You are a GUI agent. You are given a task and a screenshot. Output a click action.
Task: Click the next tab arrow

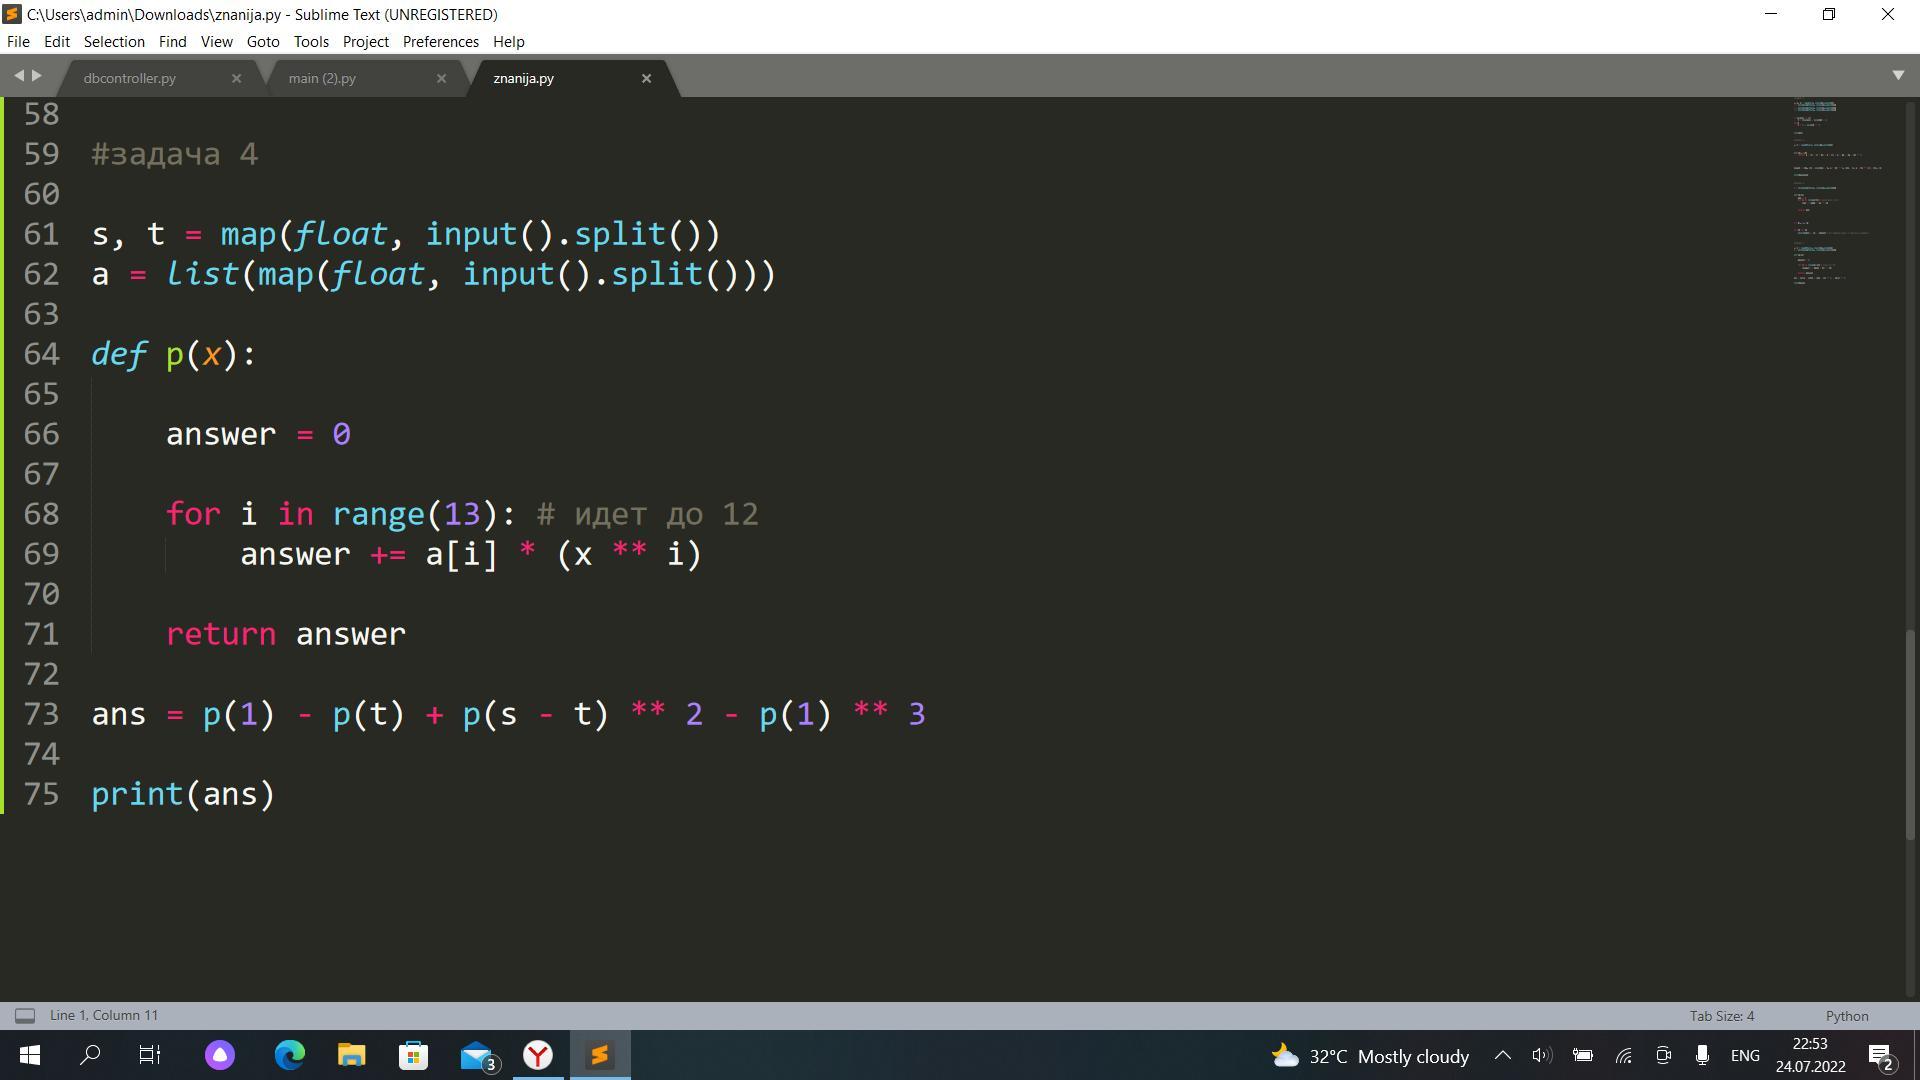37,76
